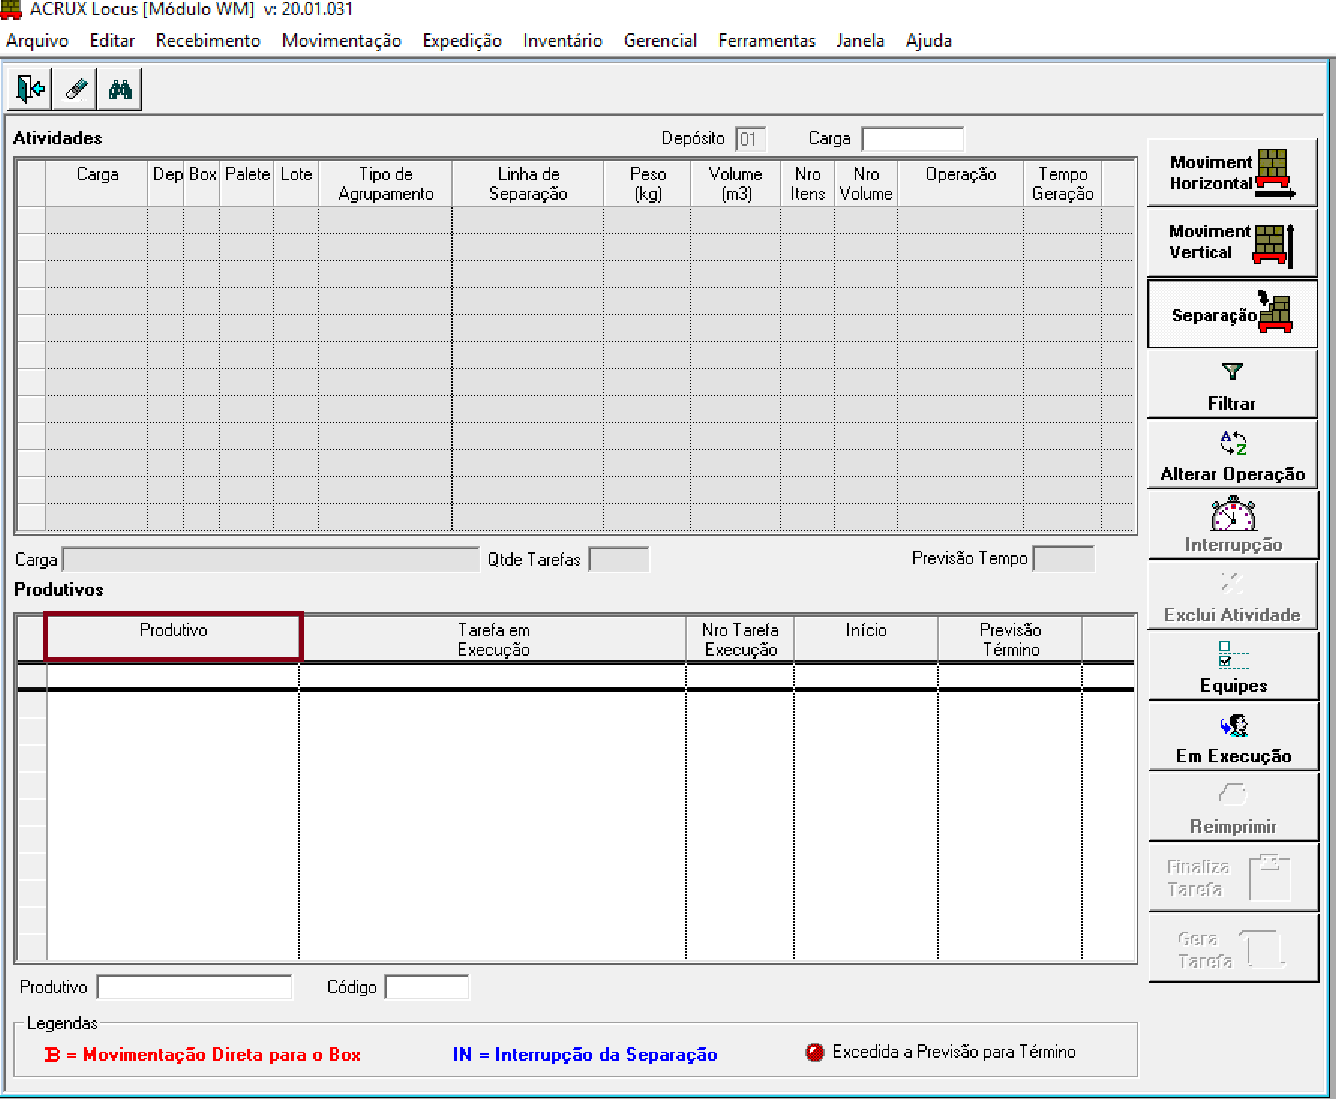This screenshot has height=1099, width=1336.
Task: Open the Recebimento menu
Action: tap(208, 41)
